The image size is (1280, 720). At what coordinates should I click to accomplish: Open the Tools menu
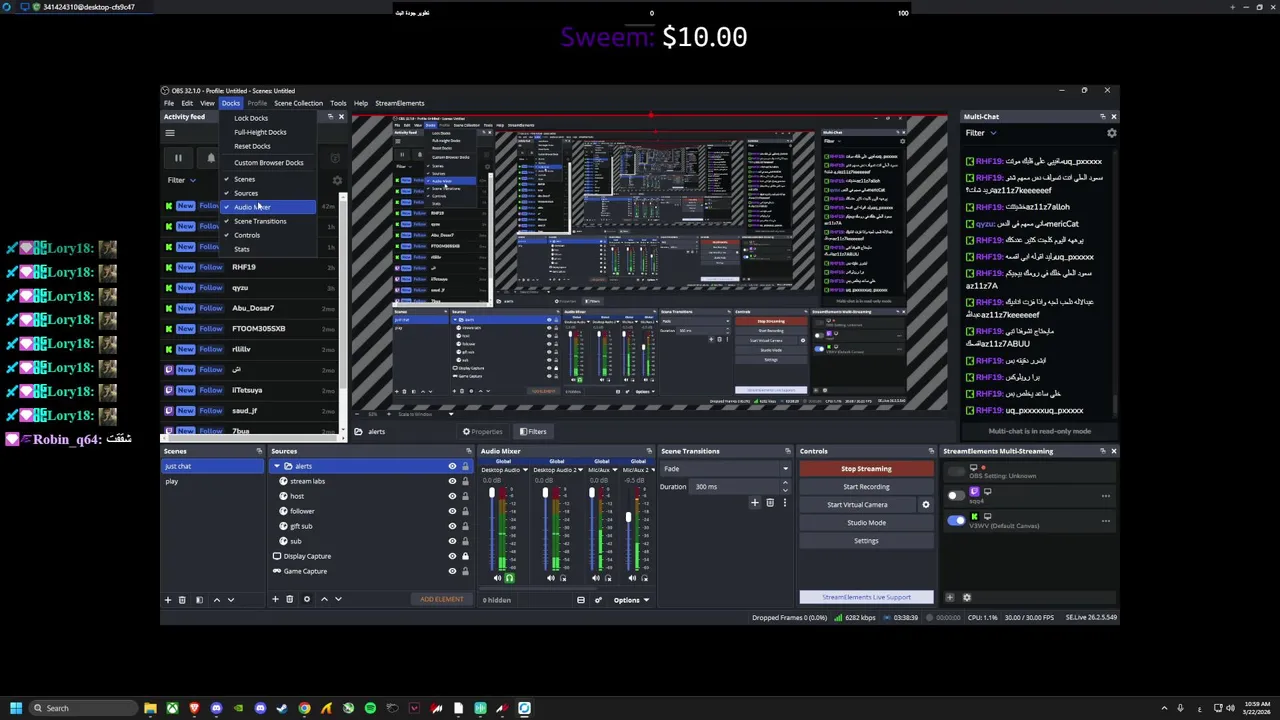click(338, 103)
